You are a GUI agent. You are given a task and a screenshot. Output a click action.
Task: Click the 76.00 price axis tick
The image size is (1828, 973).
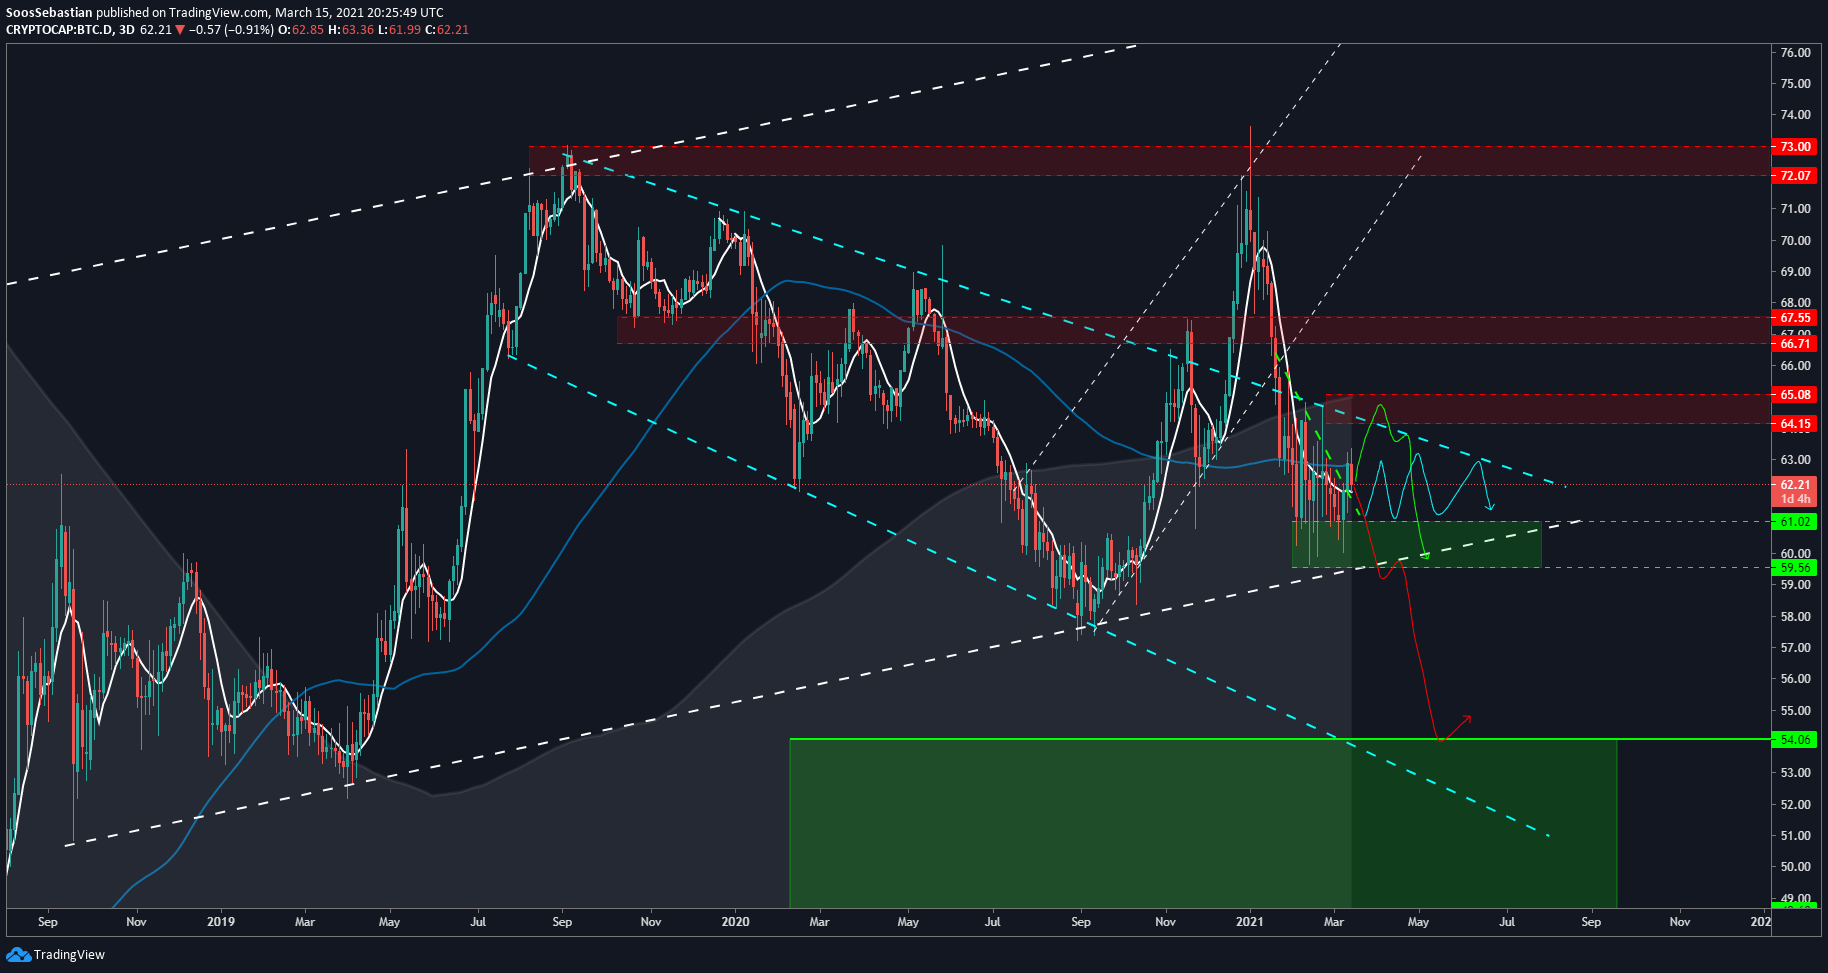click(x=1795, y=53)
